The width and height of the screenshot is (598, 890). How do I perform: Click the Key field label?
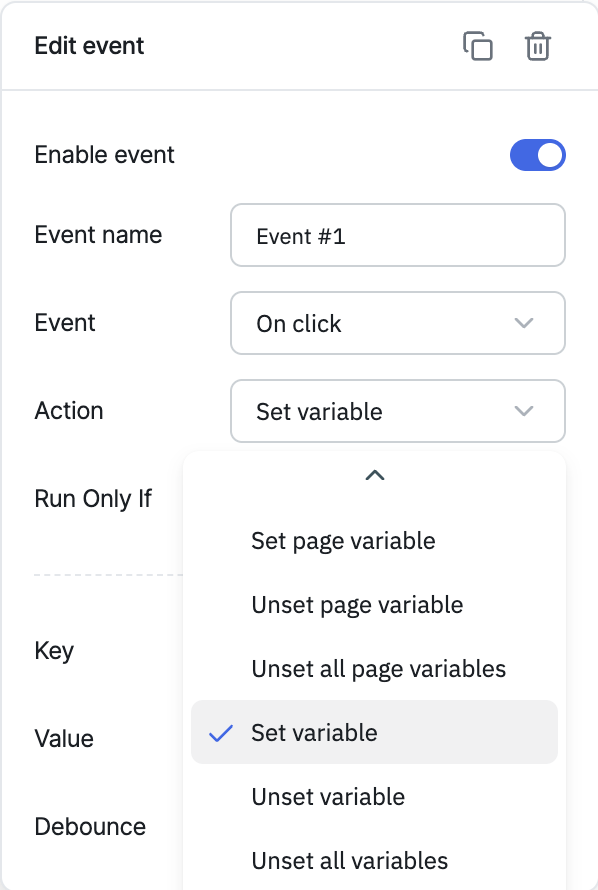[54, 651]
